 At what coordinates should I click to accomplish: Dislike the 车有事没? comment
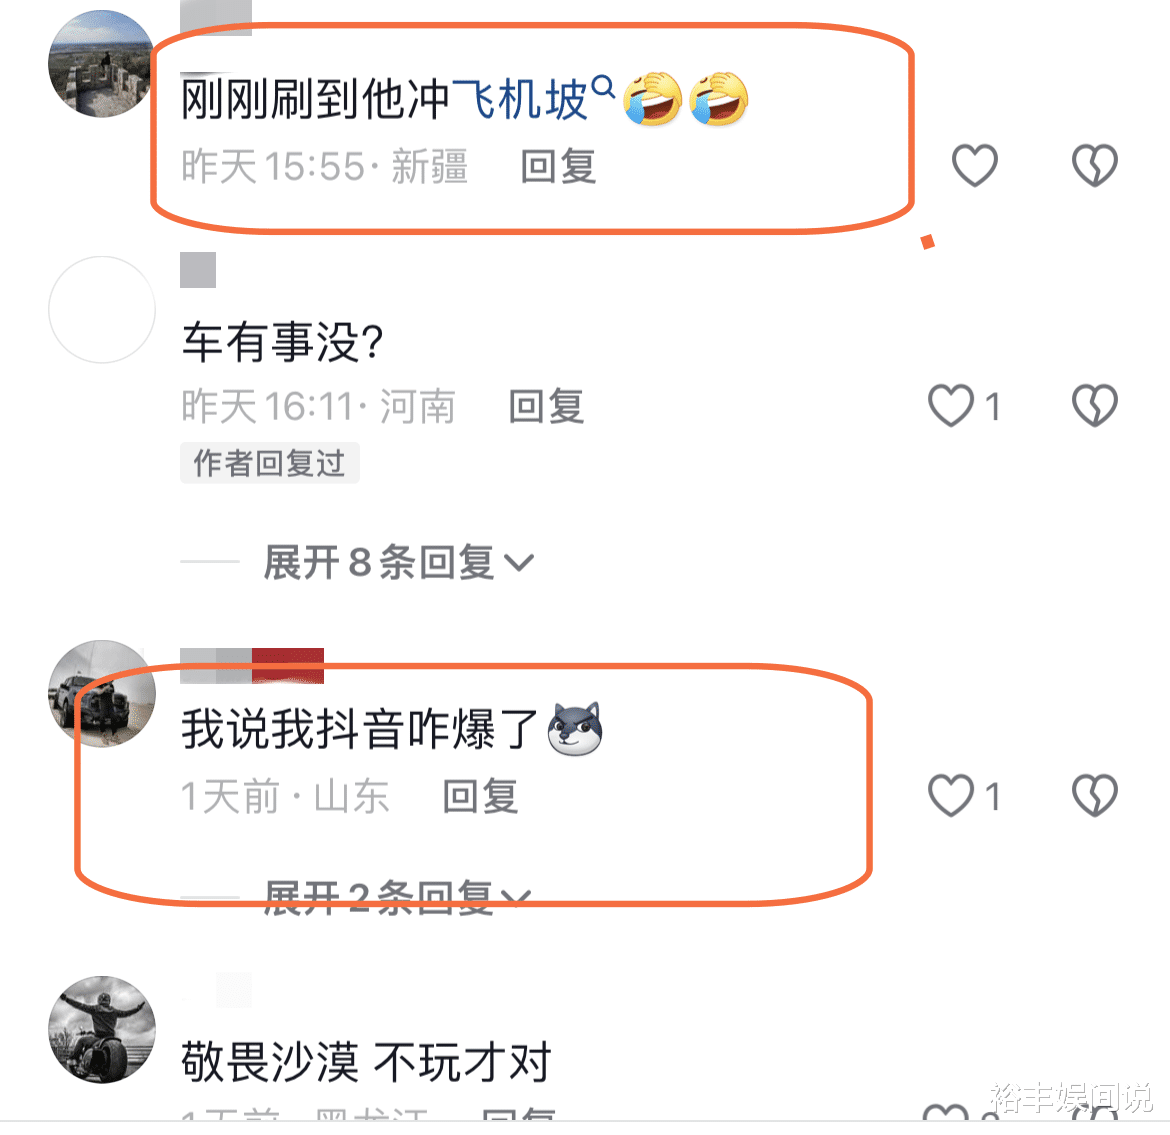pos(1095,405)
